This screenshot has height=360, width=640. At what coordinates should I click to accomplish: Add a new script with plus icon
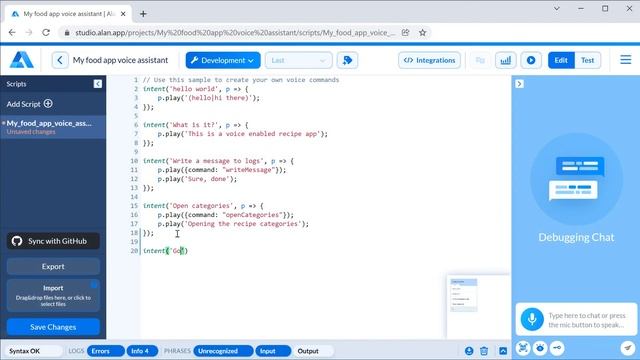click(x=48, y=103)
